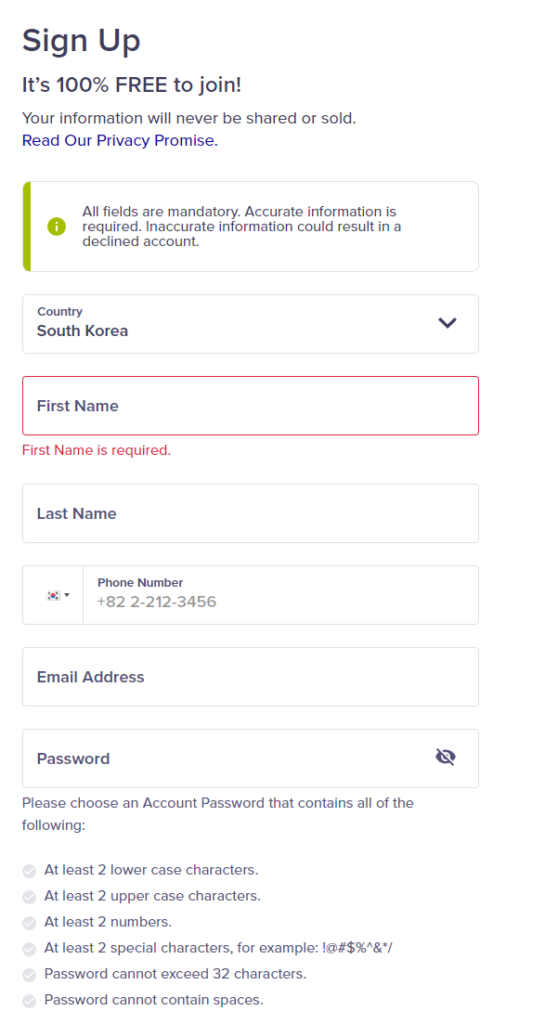Image resolution: width=545 pixels, height=1024 pixels.
Task: Expand the Country dropdown chevron
Action: click(447, 323)
